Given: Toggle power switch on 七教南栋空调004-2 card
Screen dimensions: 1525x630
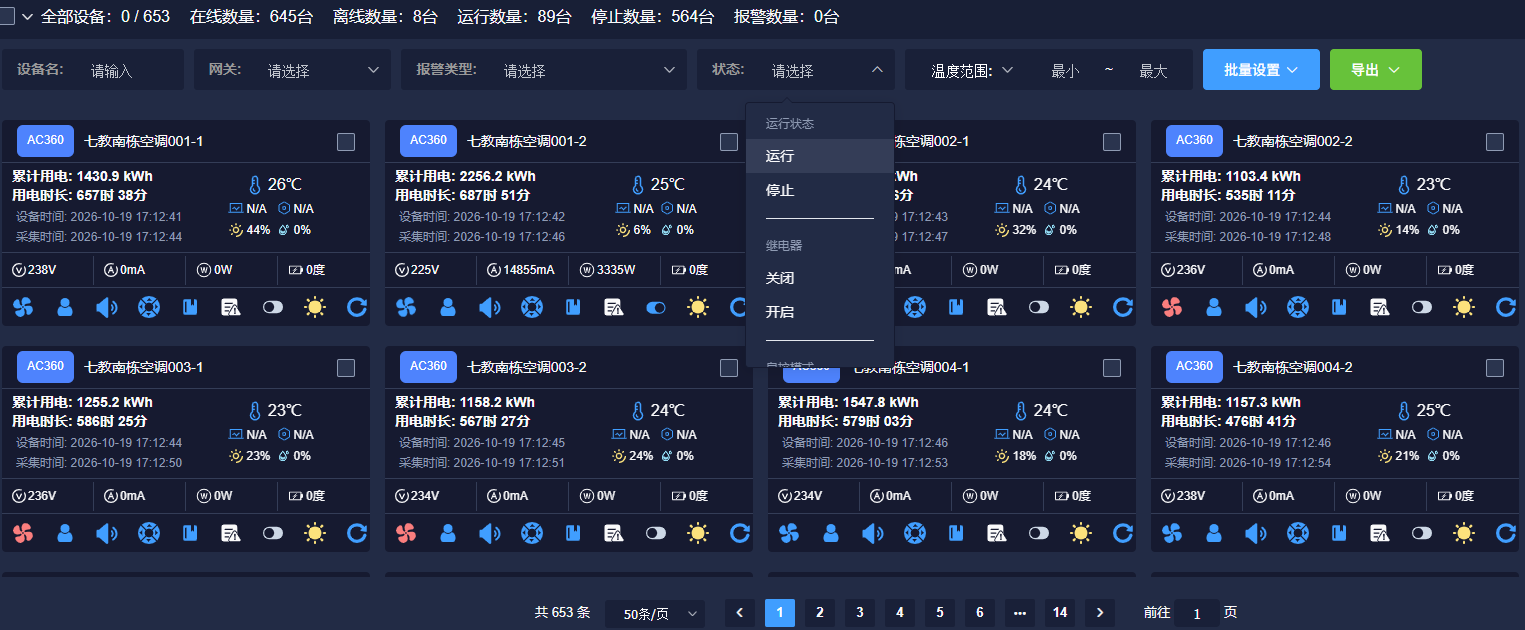Looking at the screenshot, I should point(1422,533).
